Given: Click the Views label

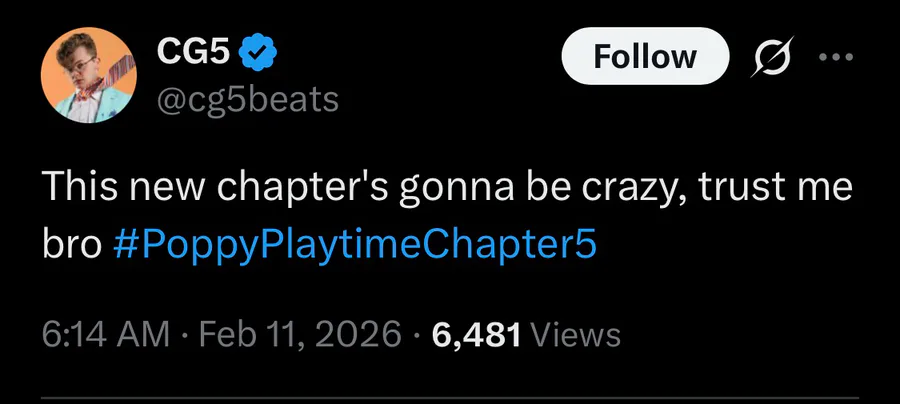Looking at the screenshot, I should click(x=574, y=335).
